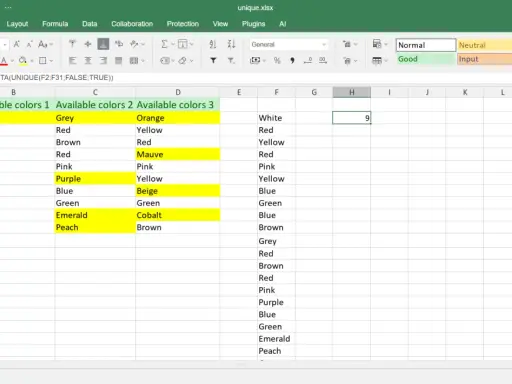Open the Clear eraser menu
512x384 pixels.
click(185, 61)
